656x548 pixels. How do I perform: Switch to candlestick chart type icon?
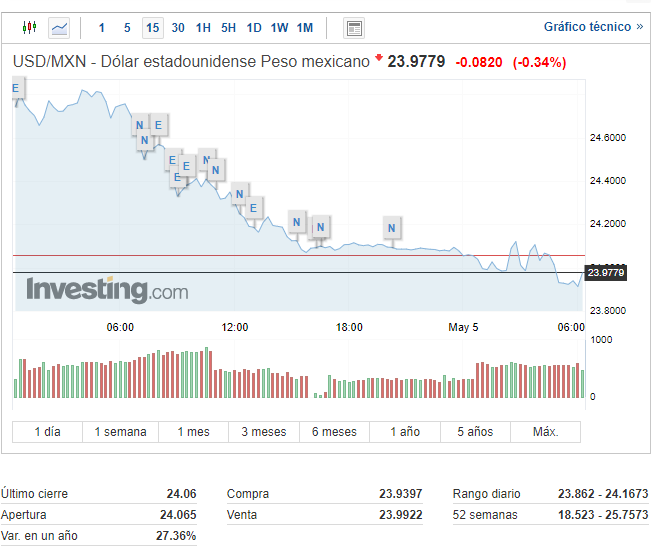(x=28, y=27)
